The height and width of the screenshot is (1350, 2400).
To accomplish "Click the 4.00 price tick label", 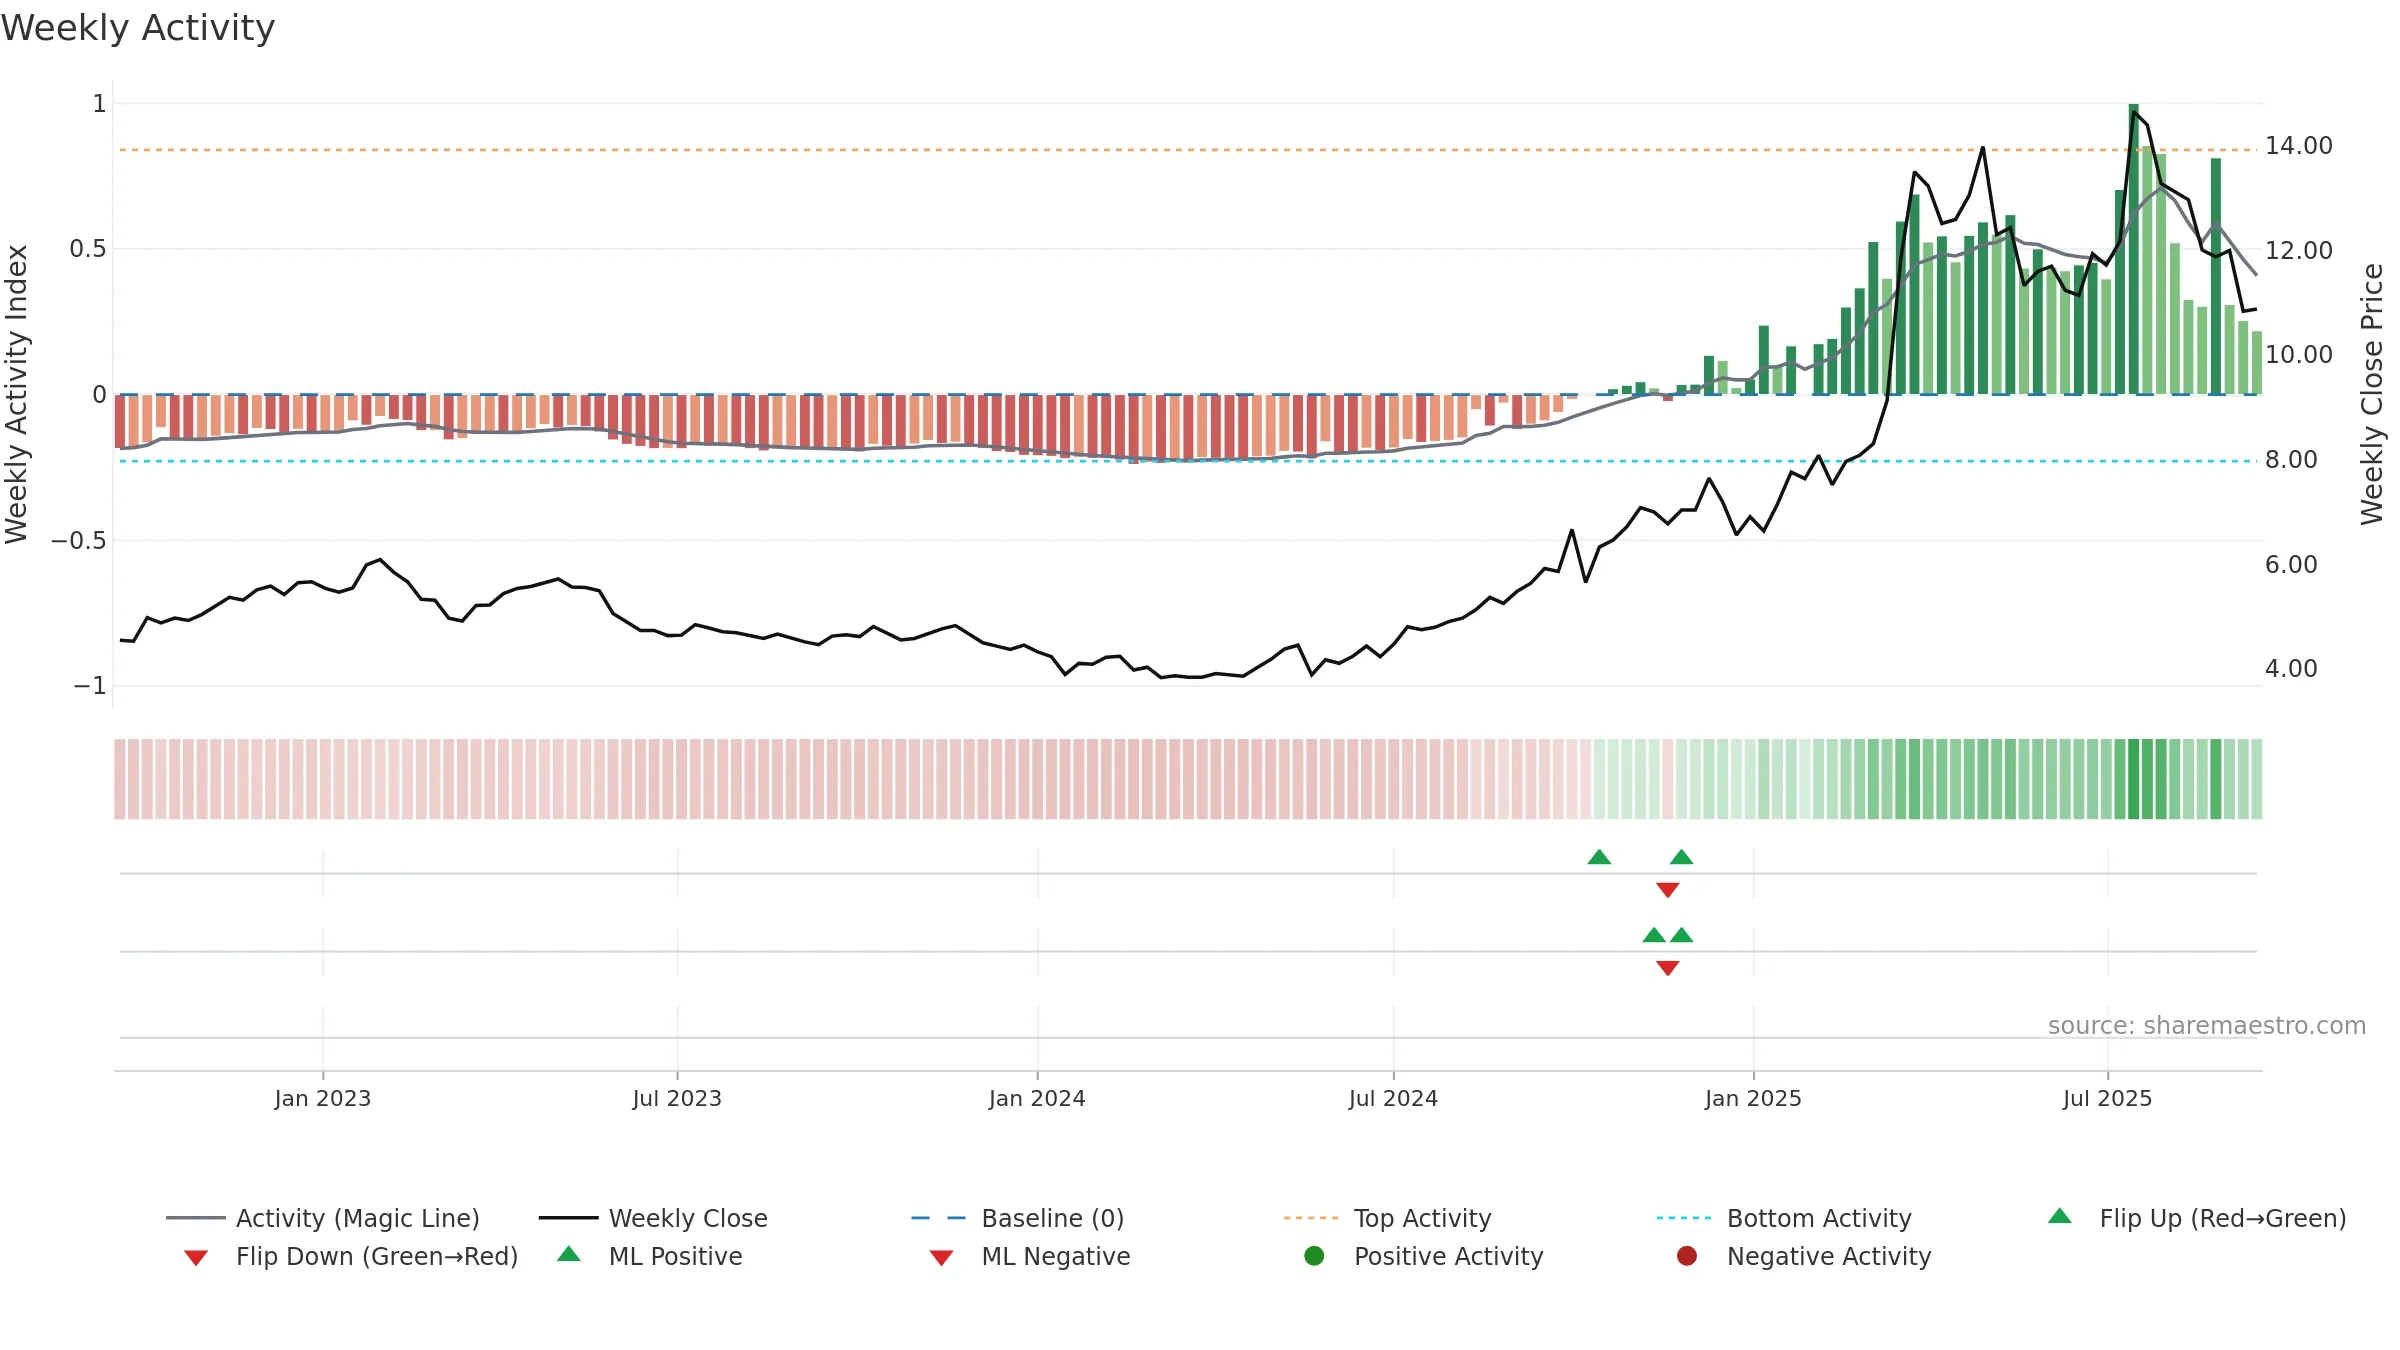I will tap(2291, 669).
